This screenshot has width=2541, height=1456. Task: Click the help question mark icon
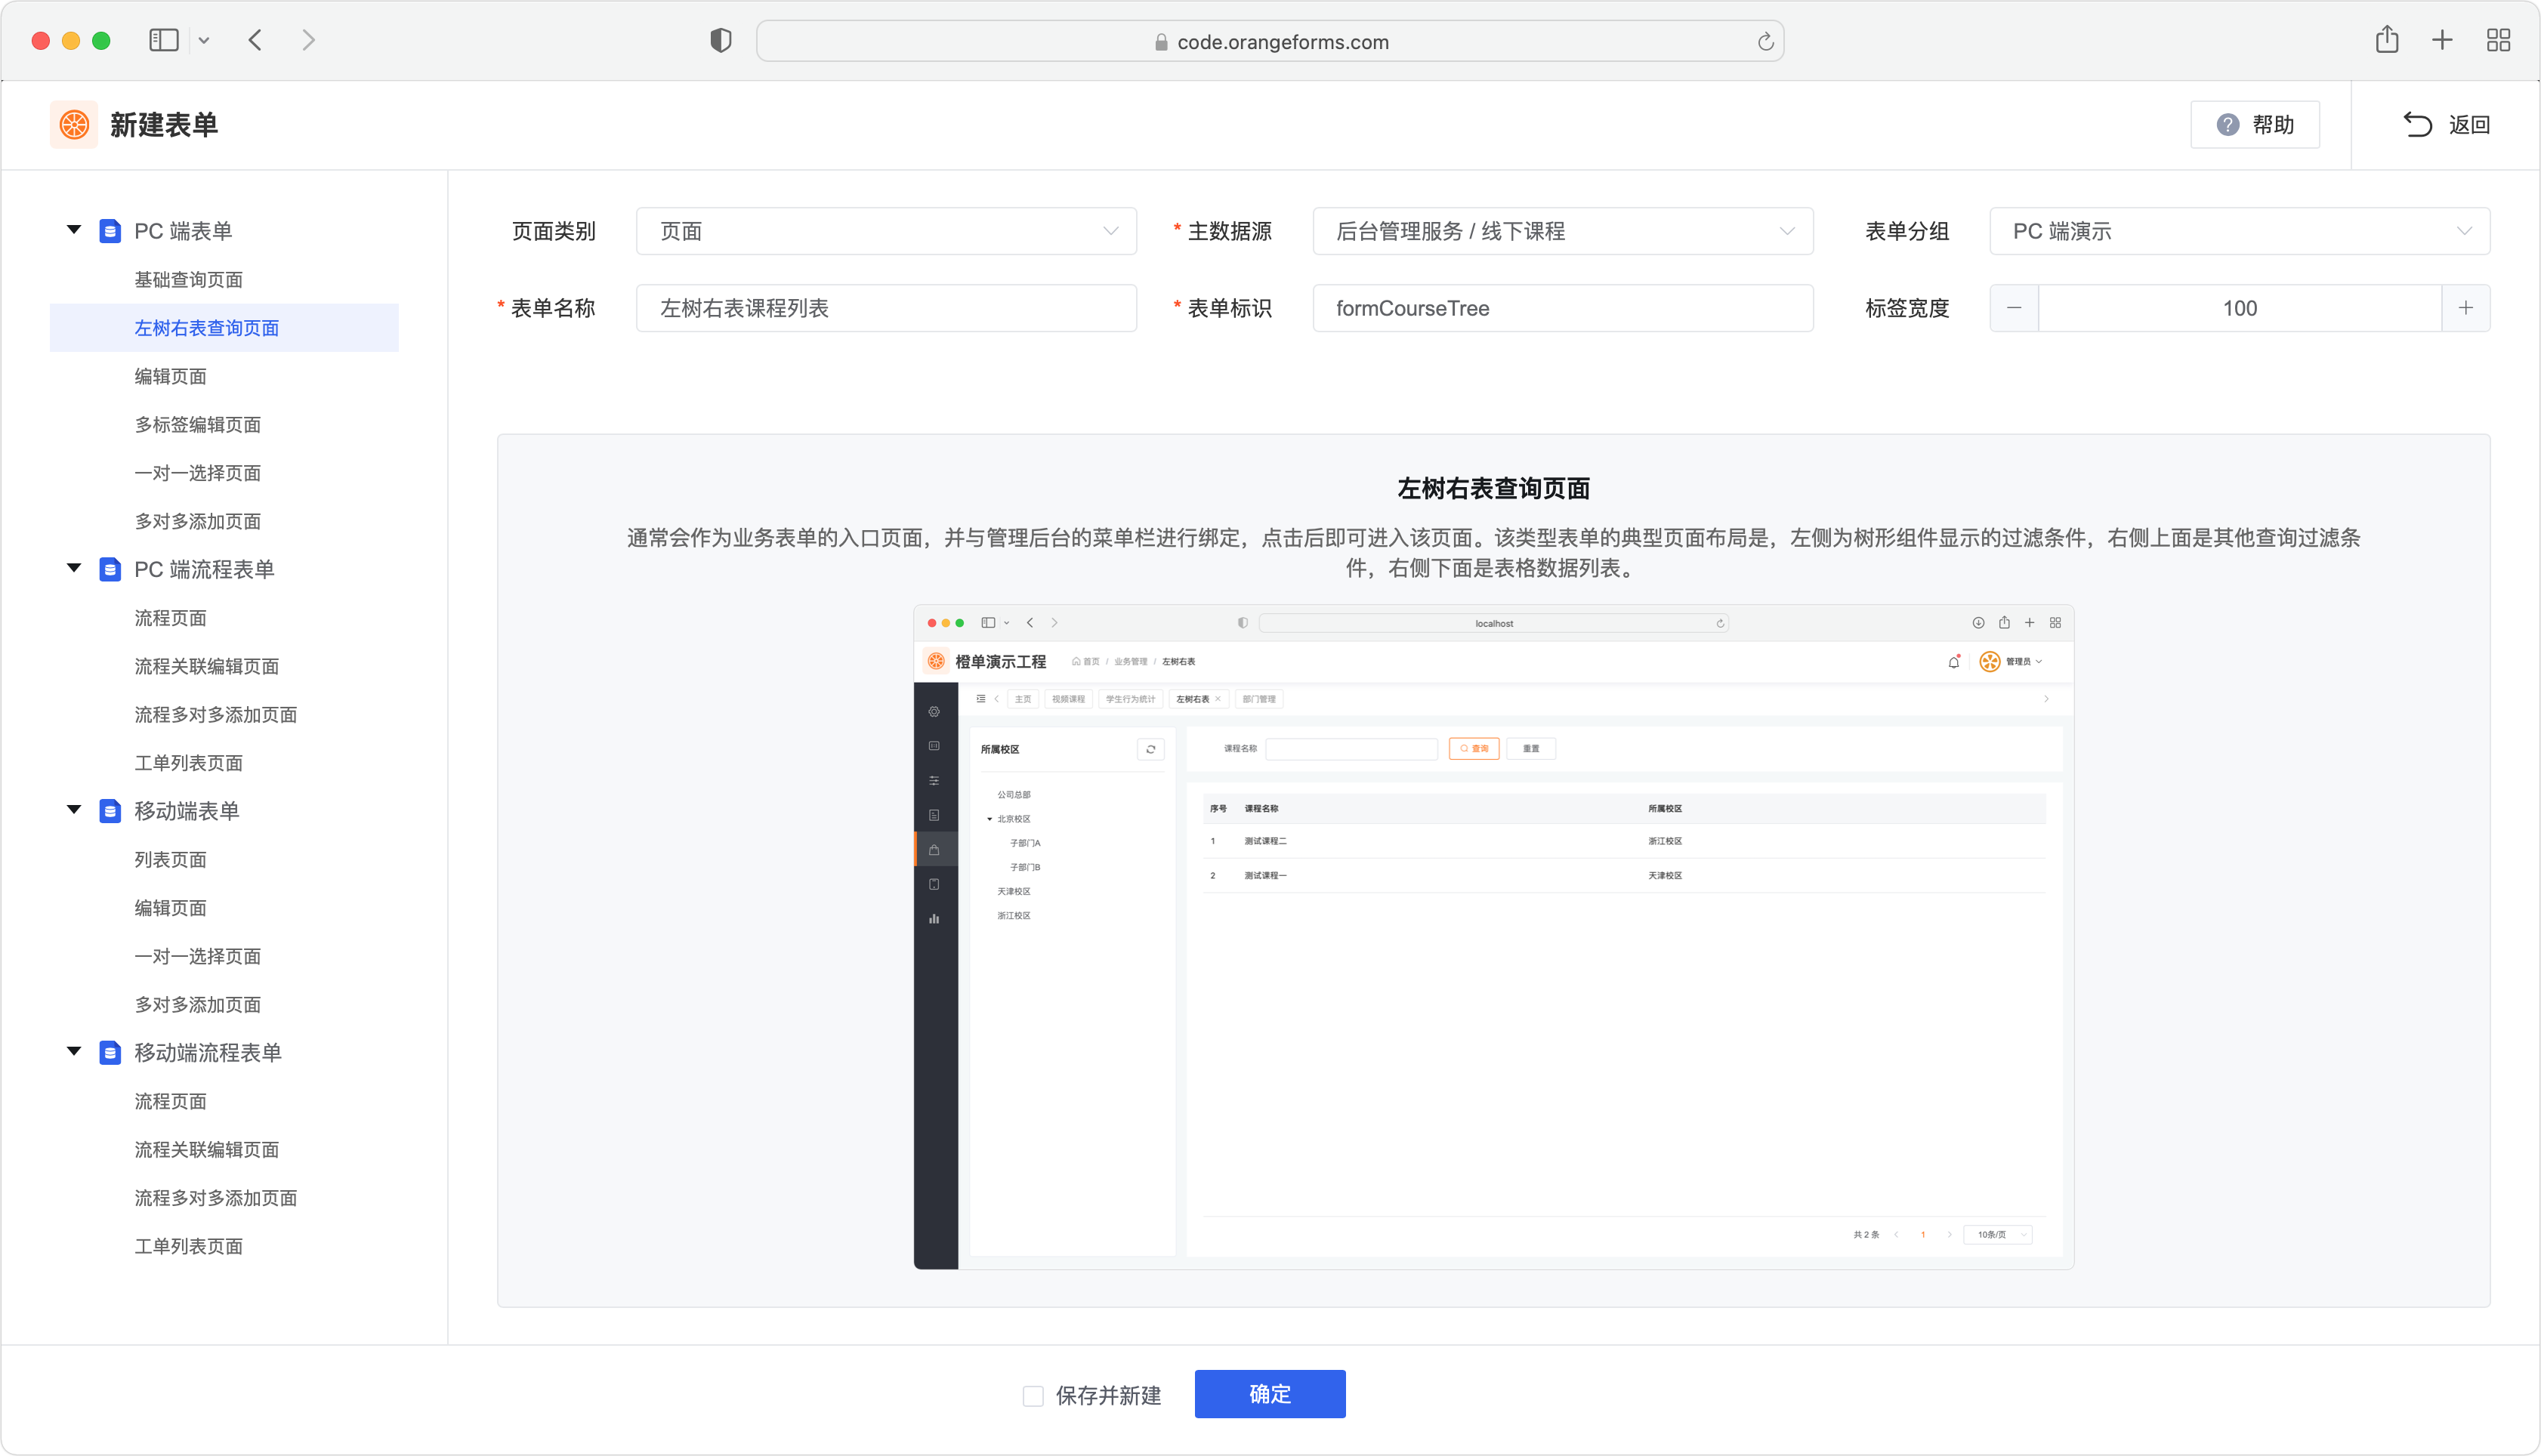click(x=2227, y=125)
